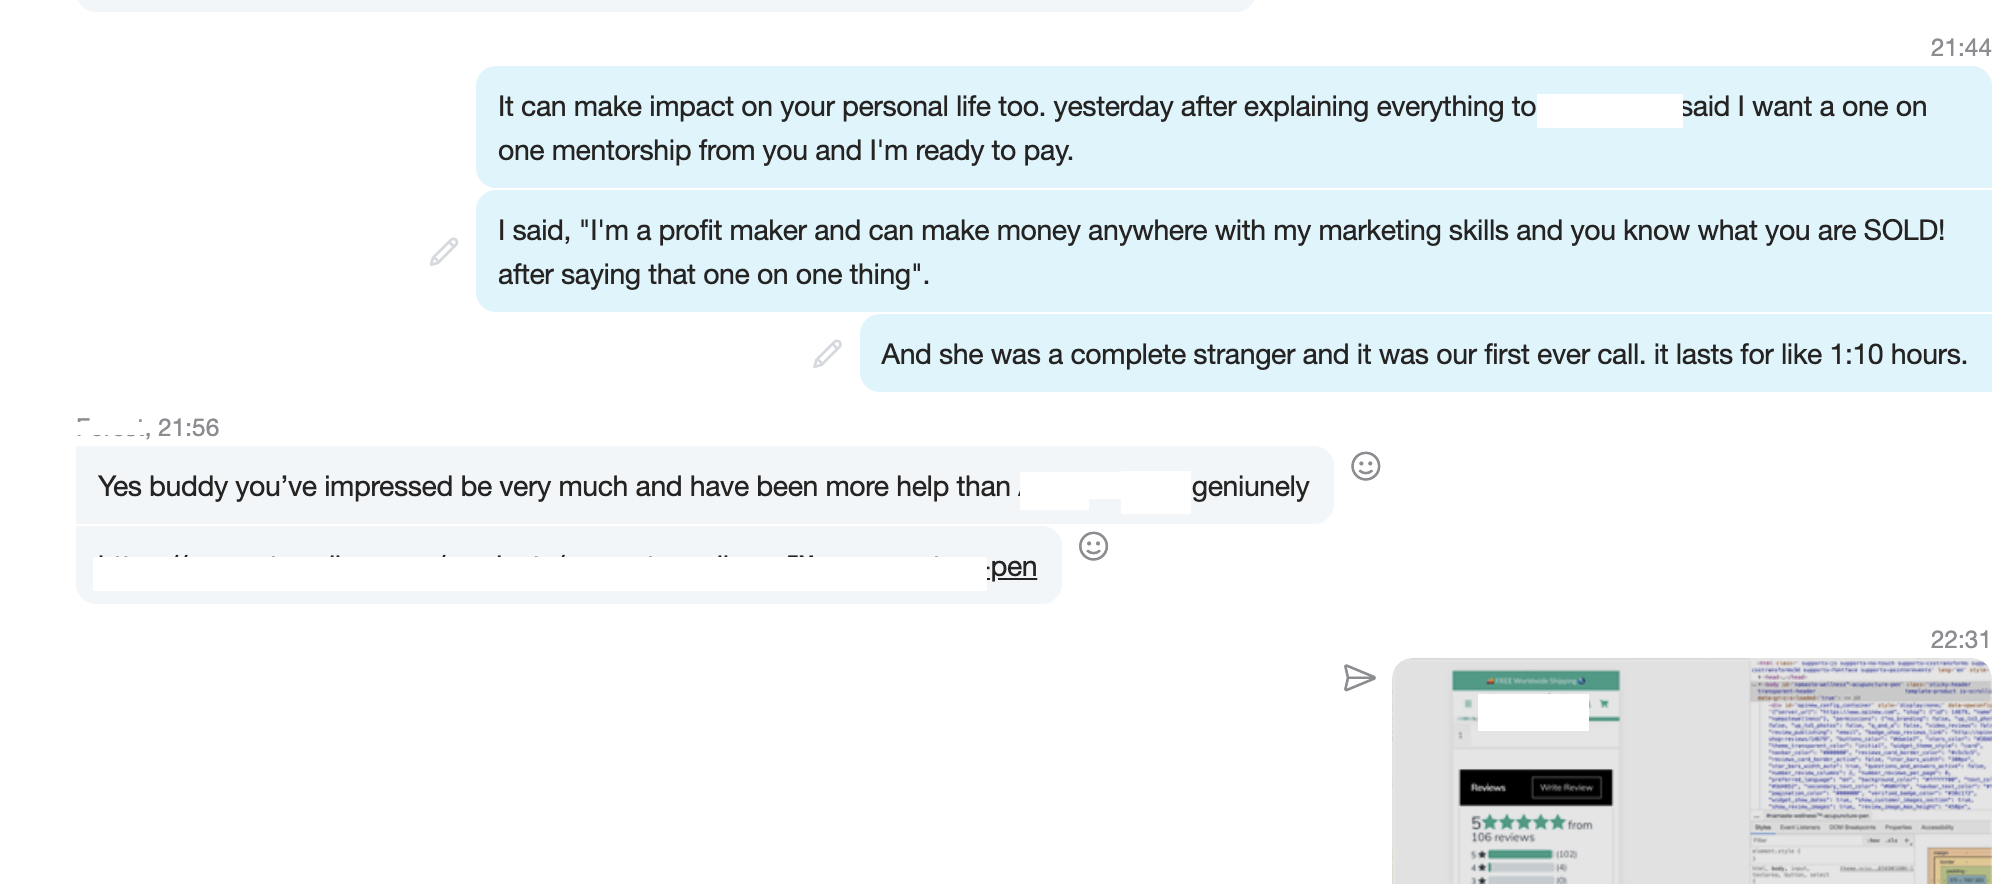This screenshot has width=2004, height=884.
Task: React with the smiley icon next to "Yes buddy" message
Action: point(1366,466)
